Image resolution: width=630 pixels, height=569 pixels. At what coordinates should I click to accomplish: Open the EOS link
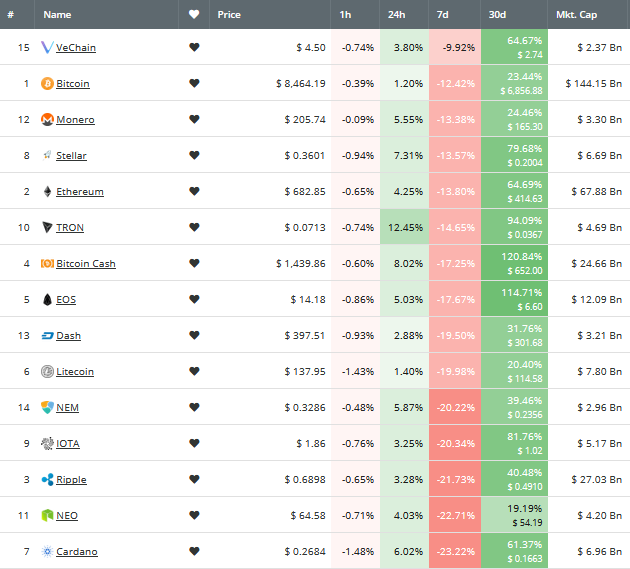(x=66, y=299)
